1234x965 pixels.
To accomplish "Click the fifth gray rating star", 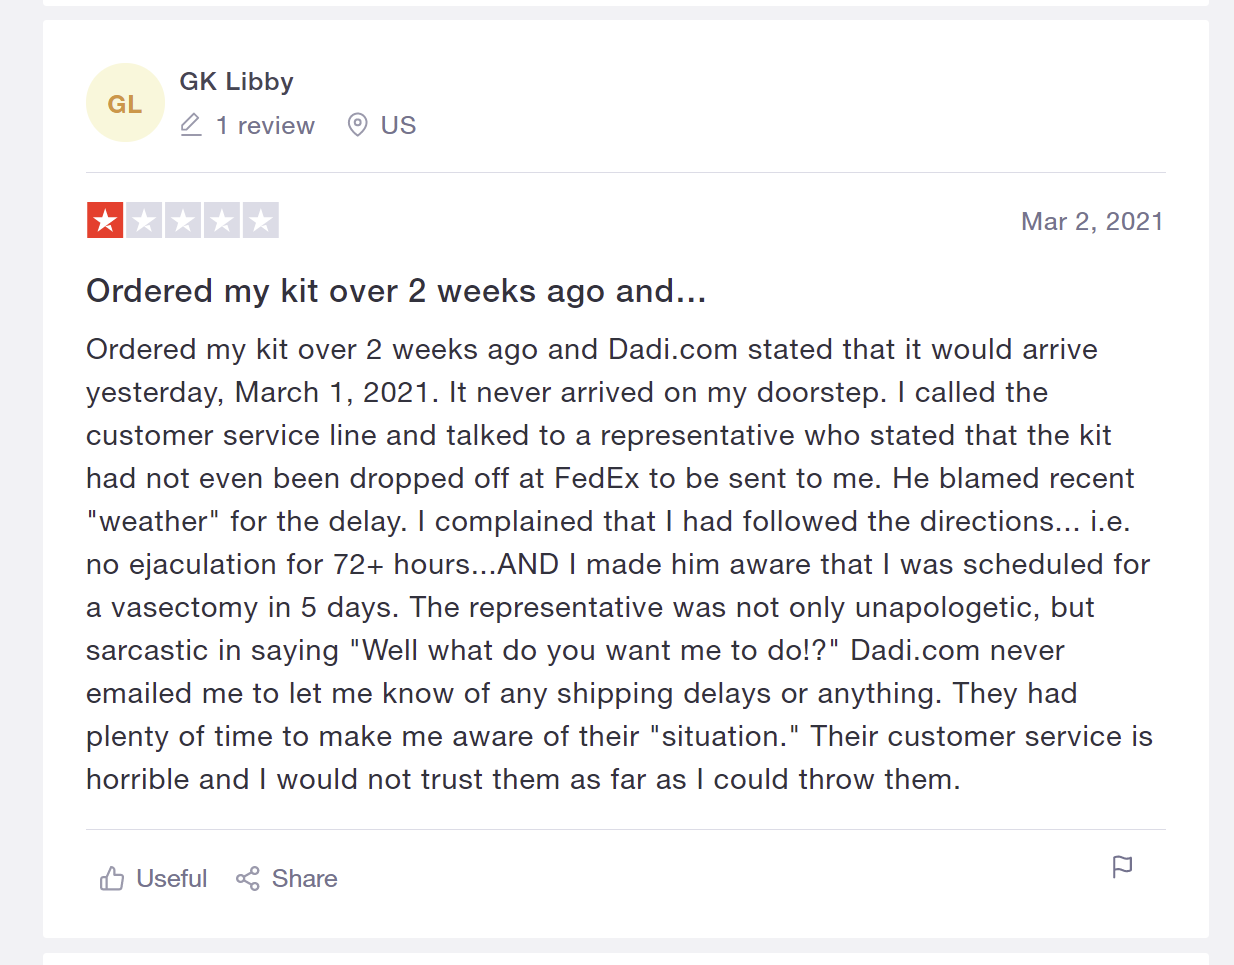I will click(261, 220).
